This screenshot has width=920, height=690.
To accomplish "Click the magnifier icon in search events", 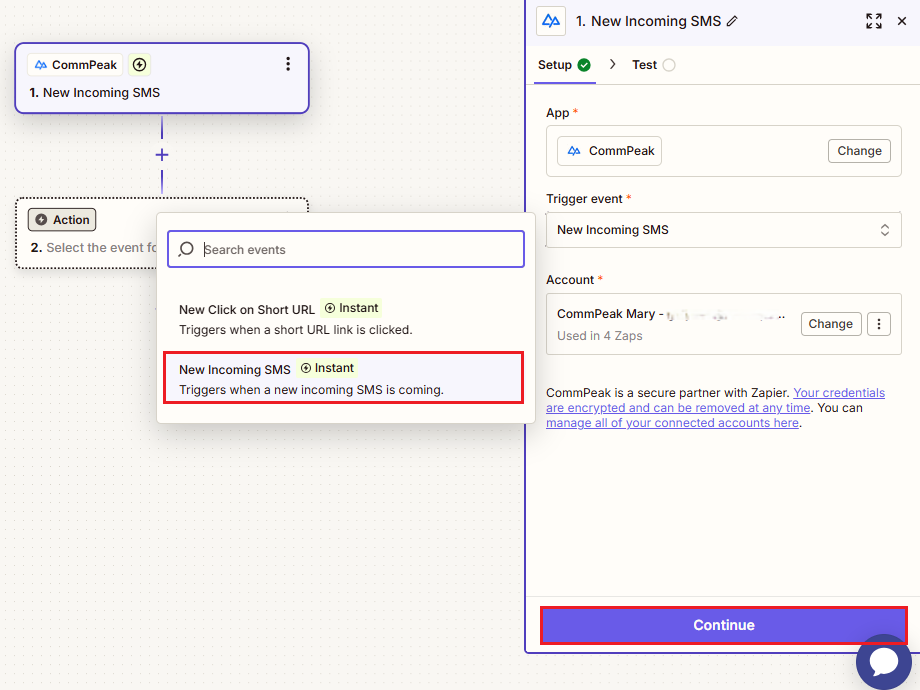I will tap(186, 249).
